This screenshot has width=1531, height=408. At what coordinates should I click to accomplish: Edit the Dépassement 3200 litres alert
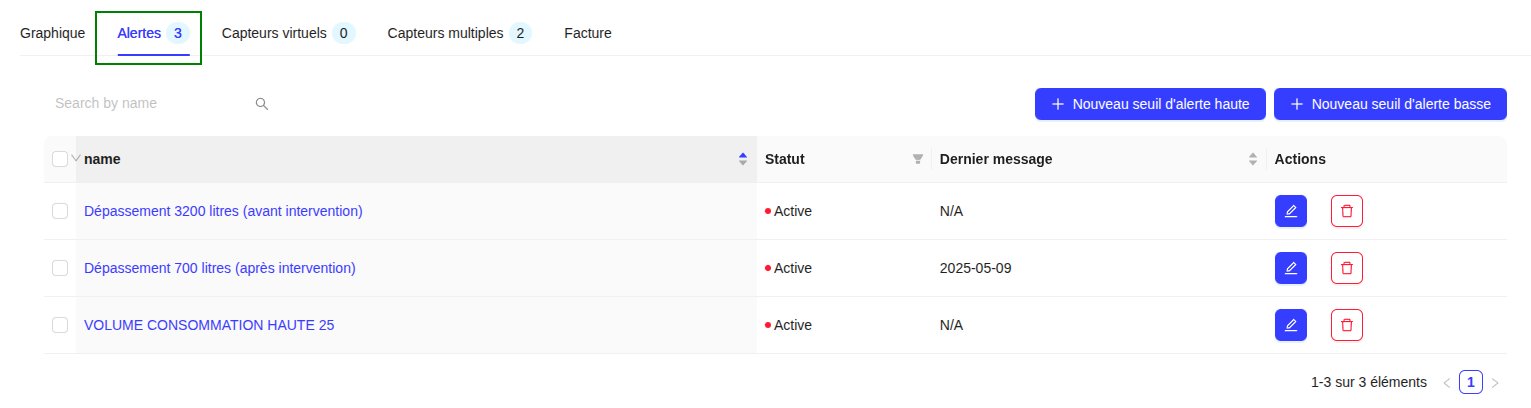[x=1290, y=211]
